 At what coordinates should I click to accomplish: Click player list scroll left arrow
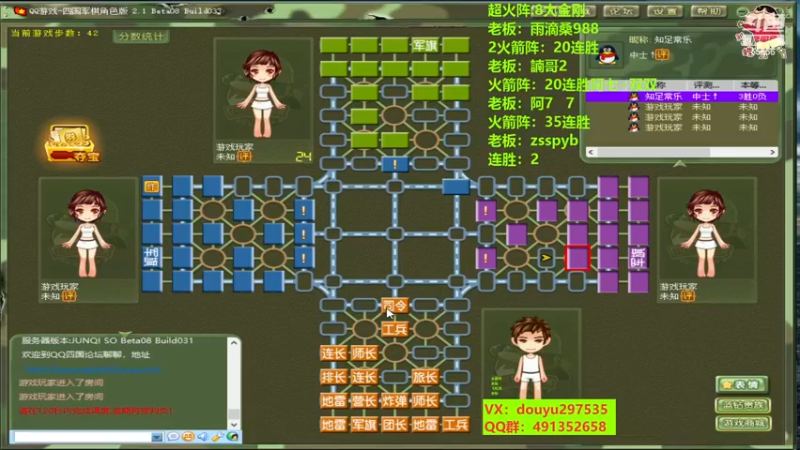591,152
